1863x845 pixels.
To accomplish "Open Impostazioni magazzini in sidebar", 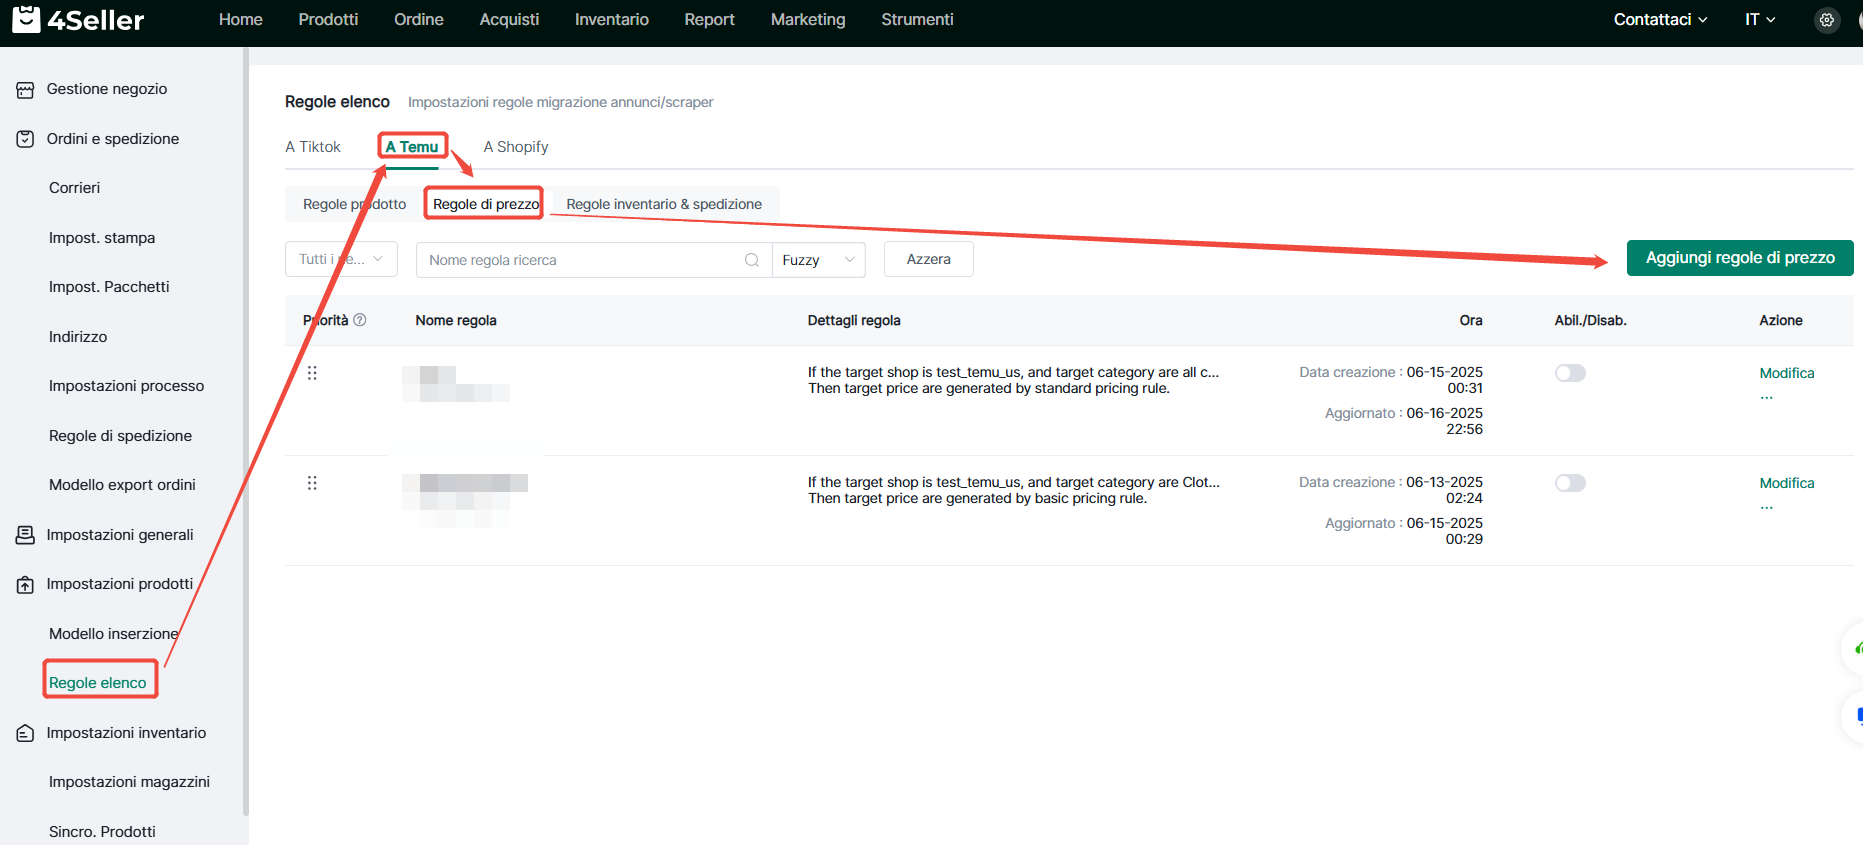I will 129,782.
